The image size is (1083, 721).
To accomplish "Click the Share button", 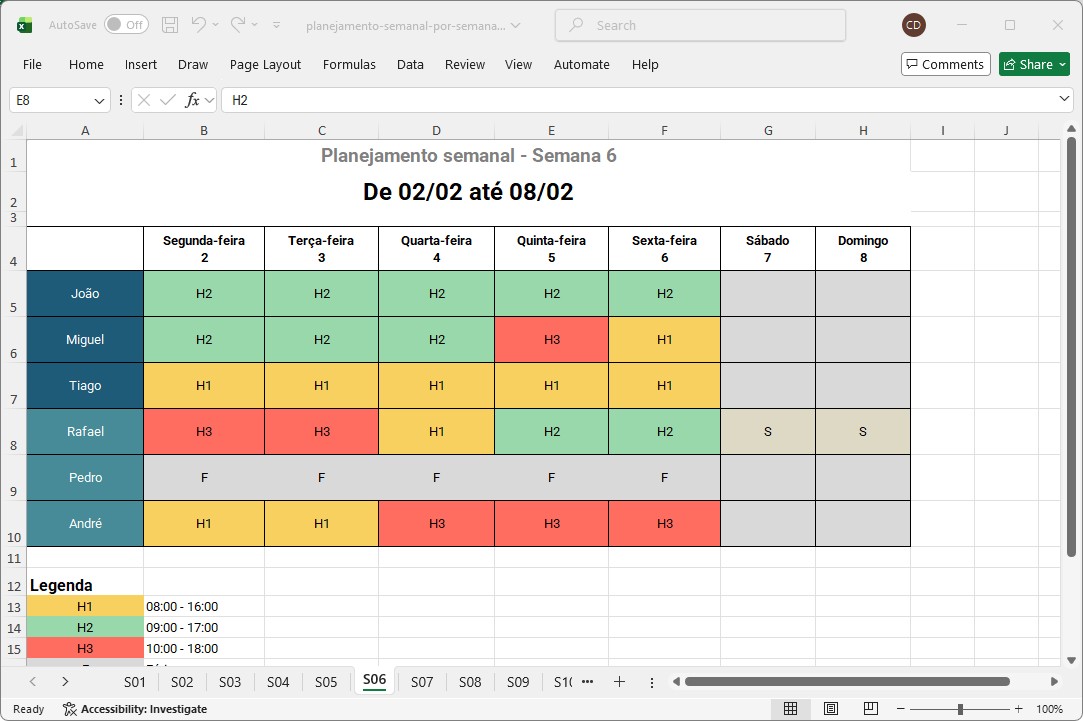I will point(1034,64).
